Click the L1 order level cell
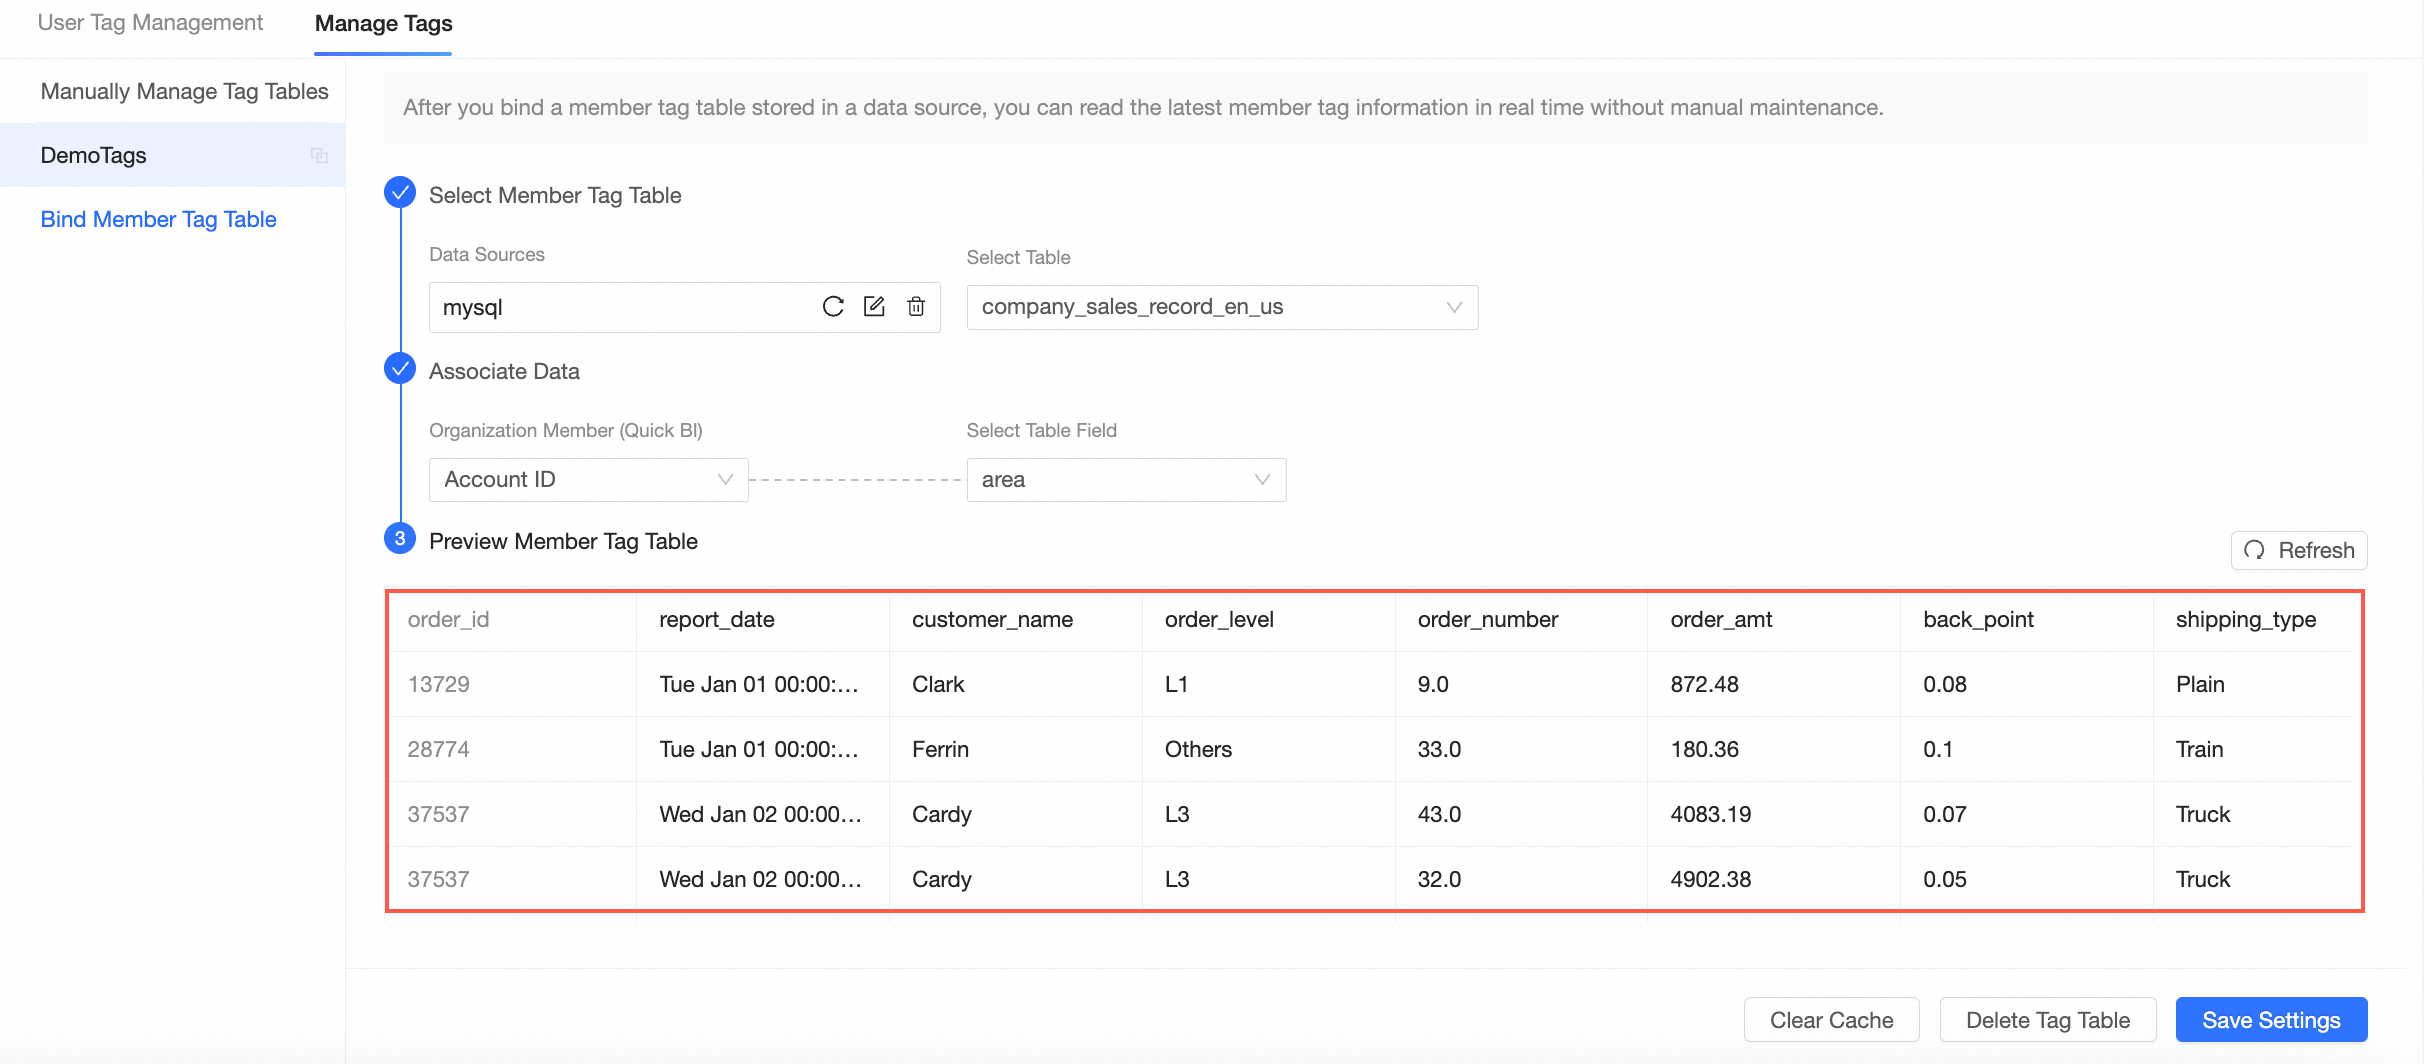 tap(1176, 685)
